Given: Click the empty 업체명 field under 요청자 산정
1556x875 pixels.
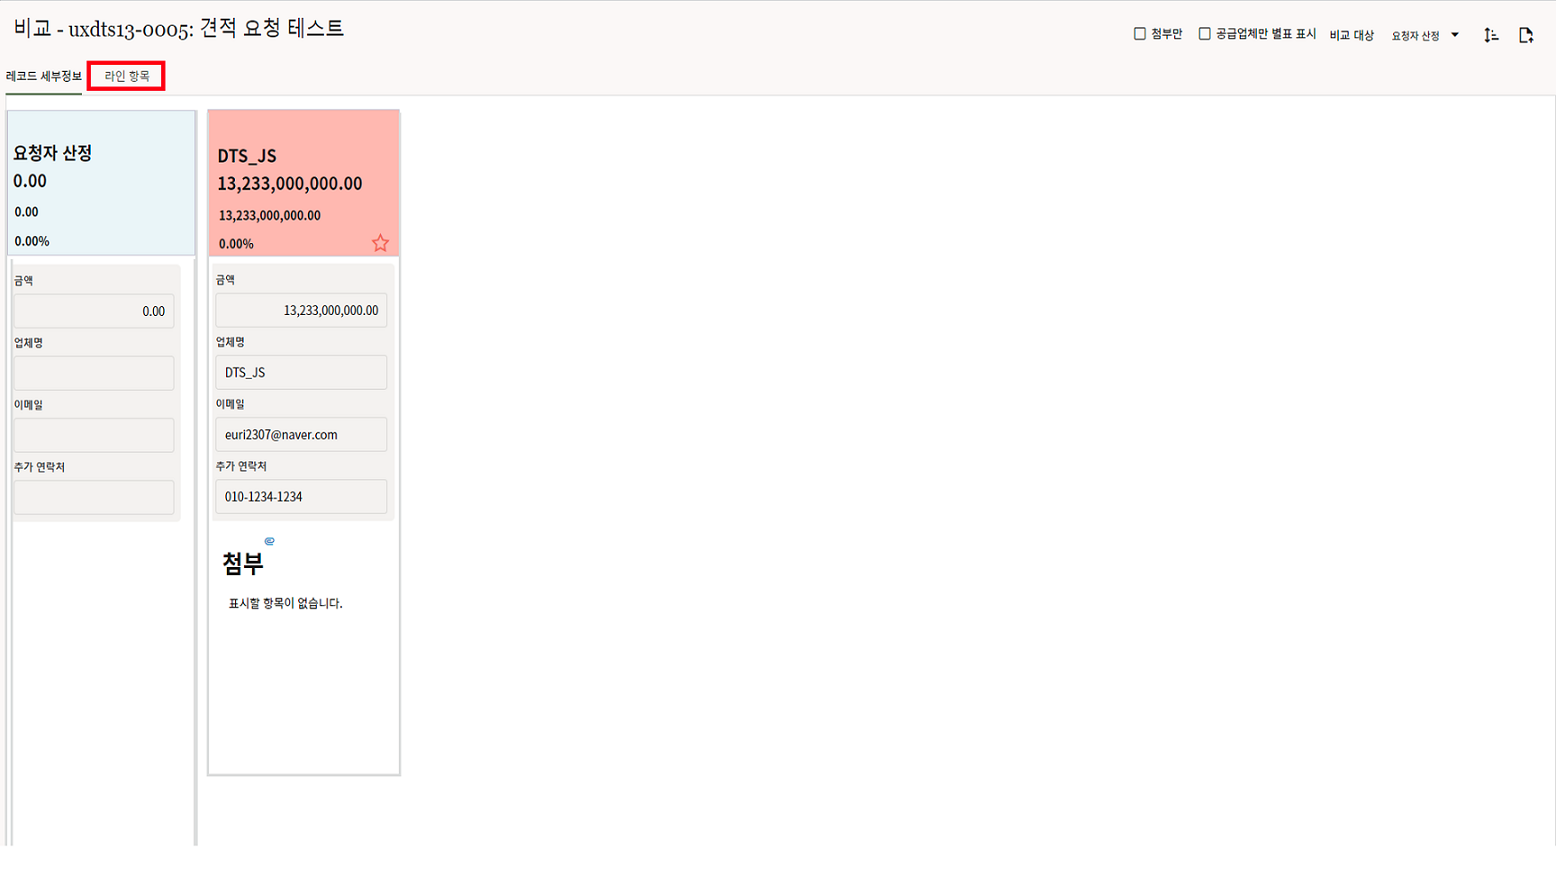Looking at the screenshot, I should pyautogui.click(x=94, y=373).
